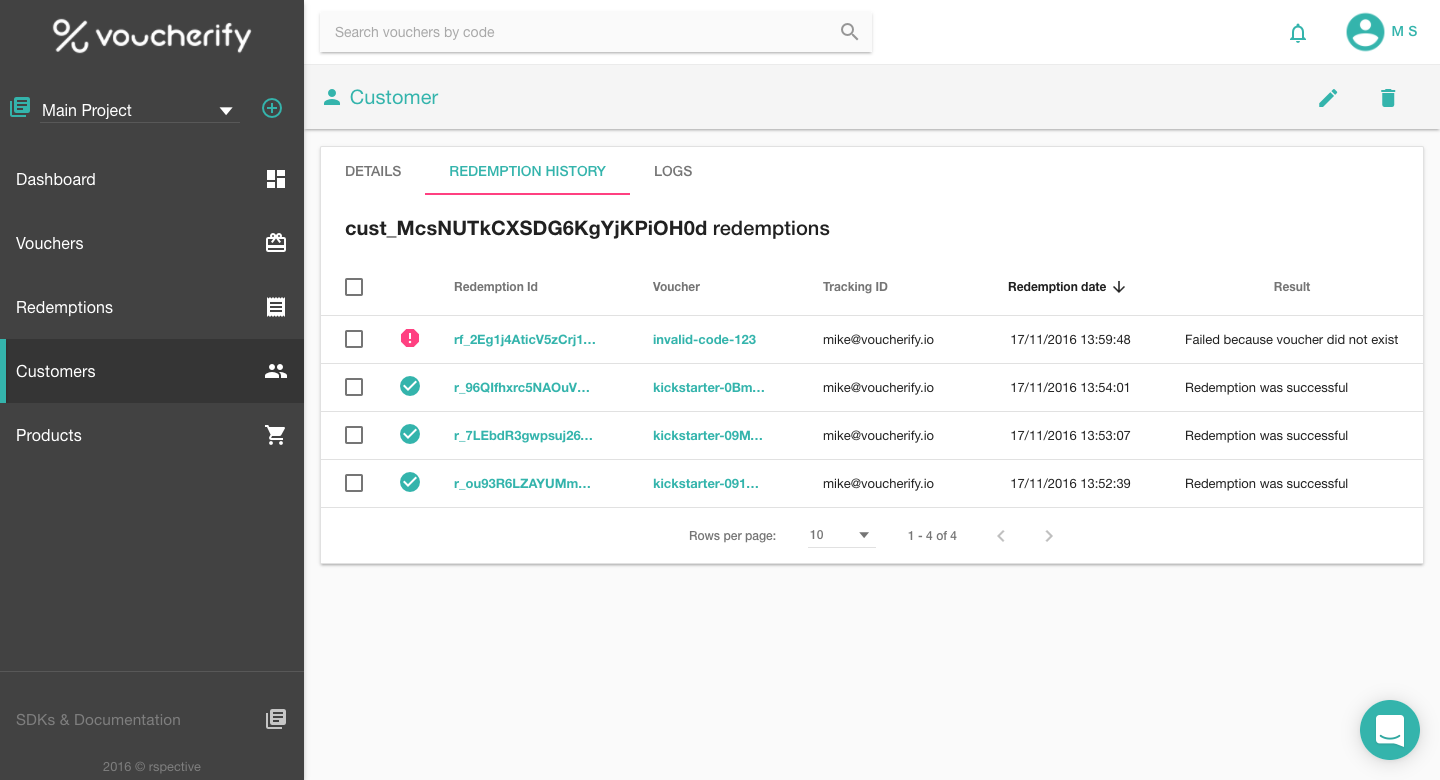This screenshot has height=780, width=1440.
Task: Click success icon for r_96QIfhxrc5NAOuV redemption
Action: tap(410, 386)
